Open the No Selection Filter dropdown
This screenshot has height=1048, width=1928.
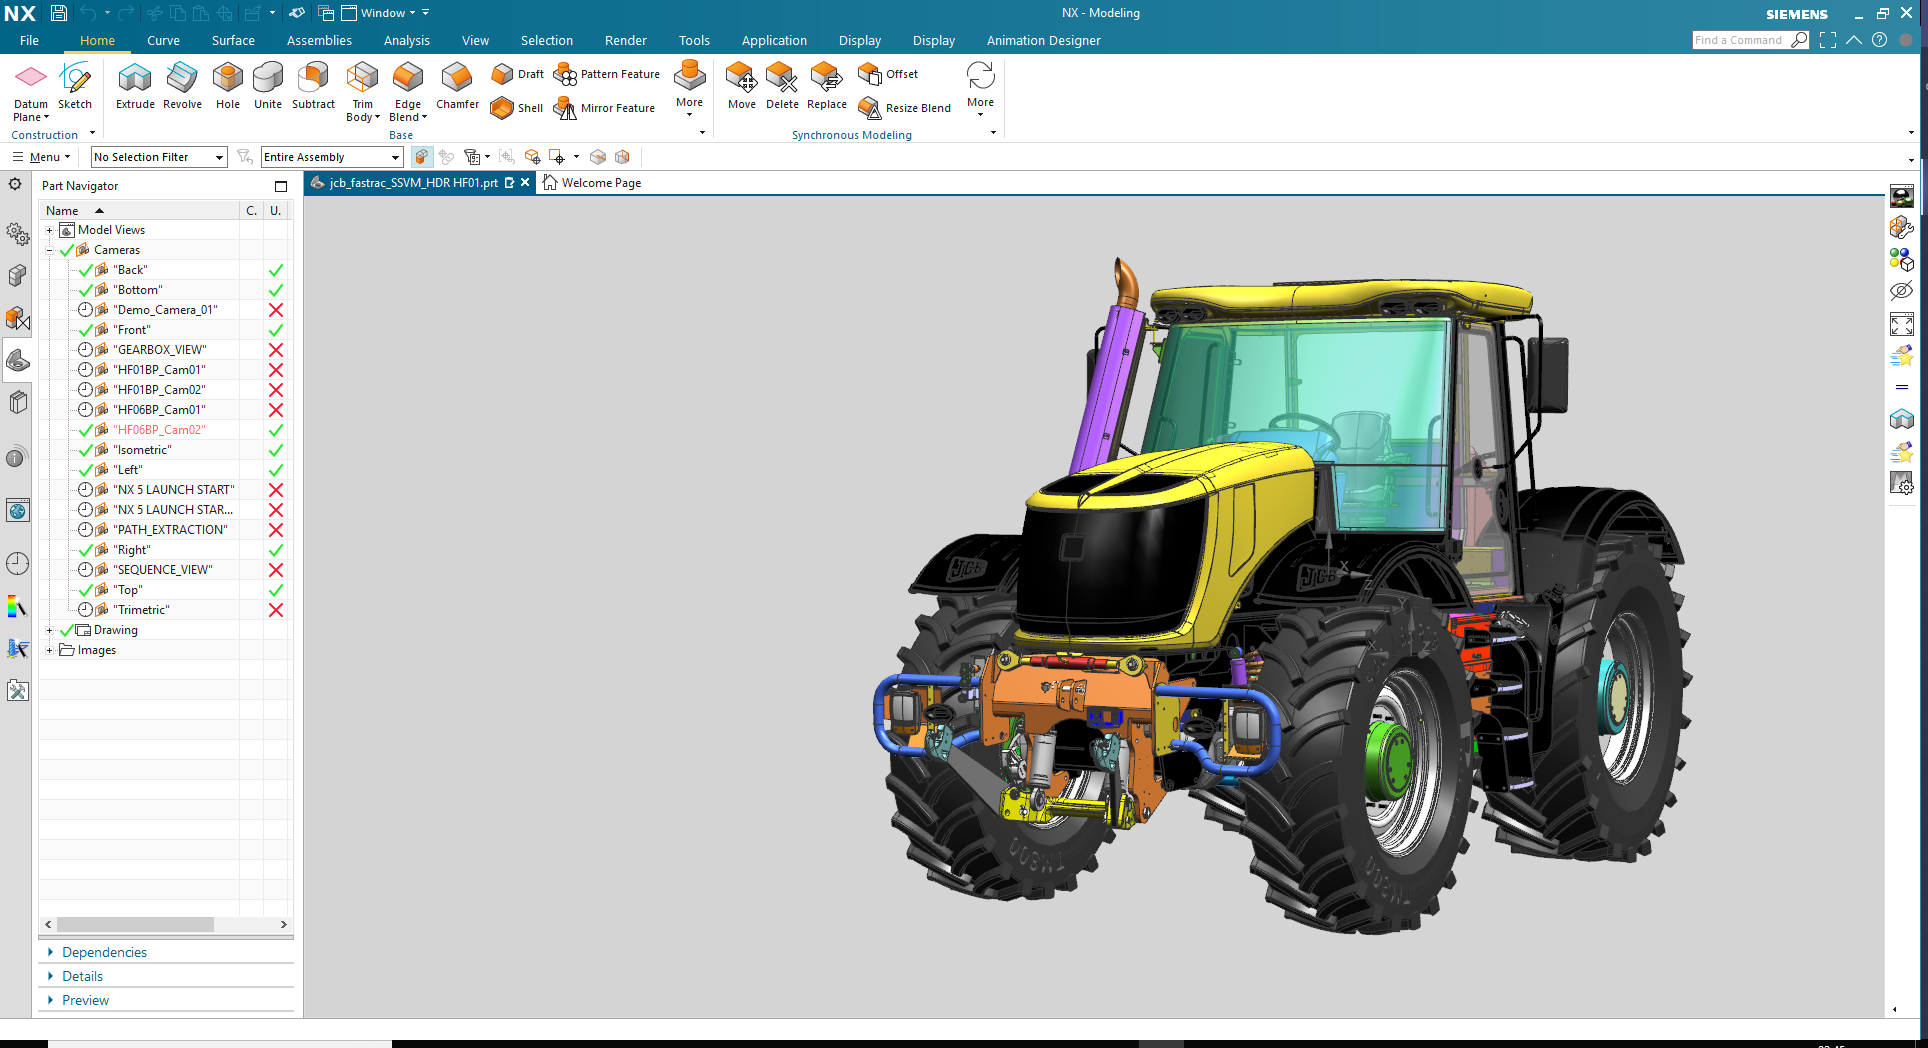tap(158, 157)
